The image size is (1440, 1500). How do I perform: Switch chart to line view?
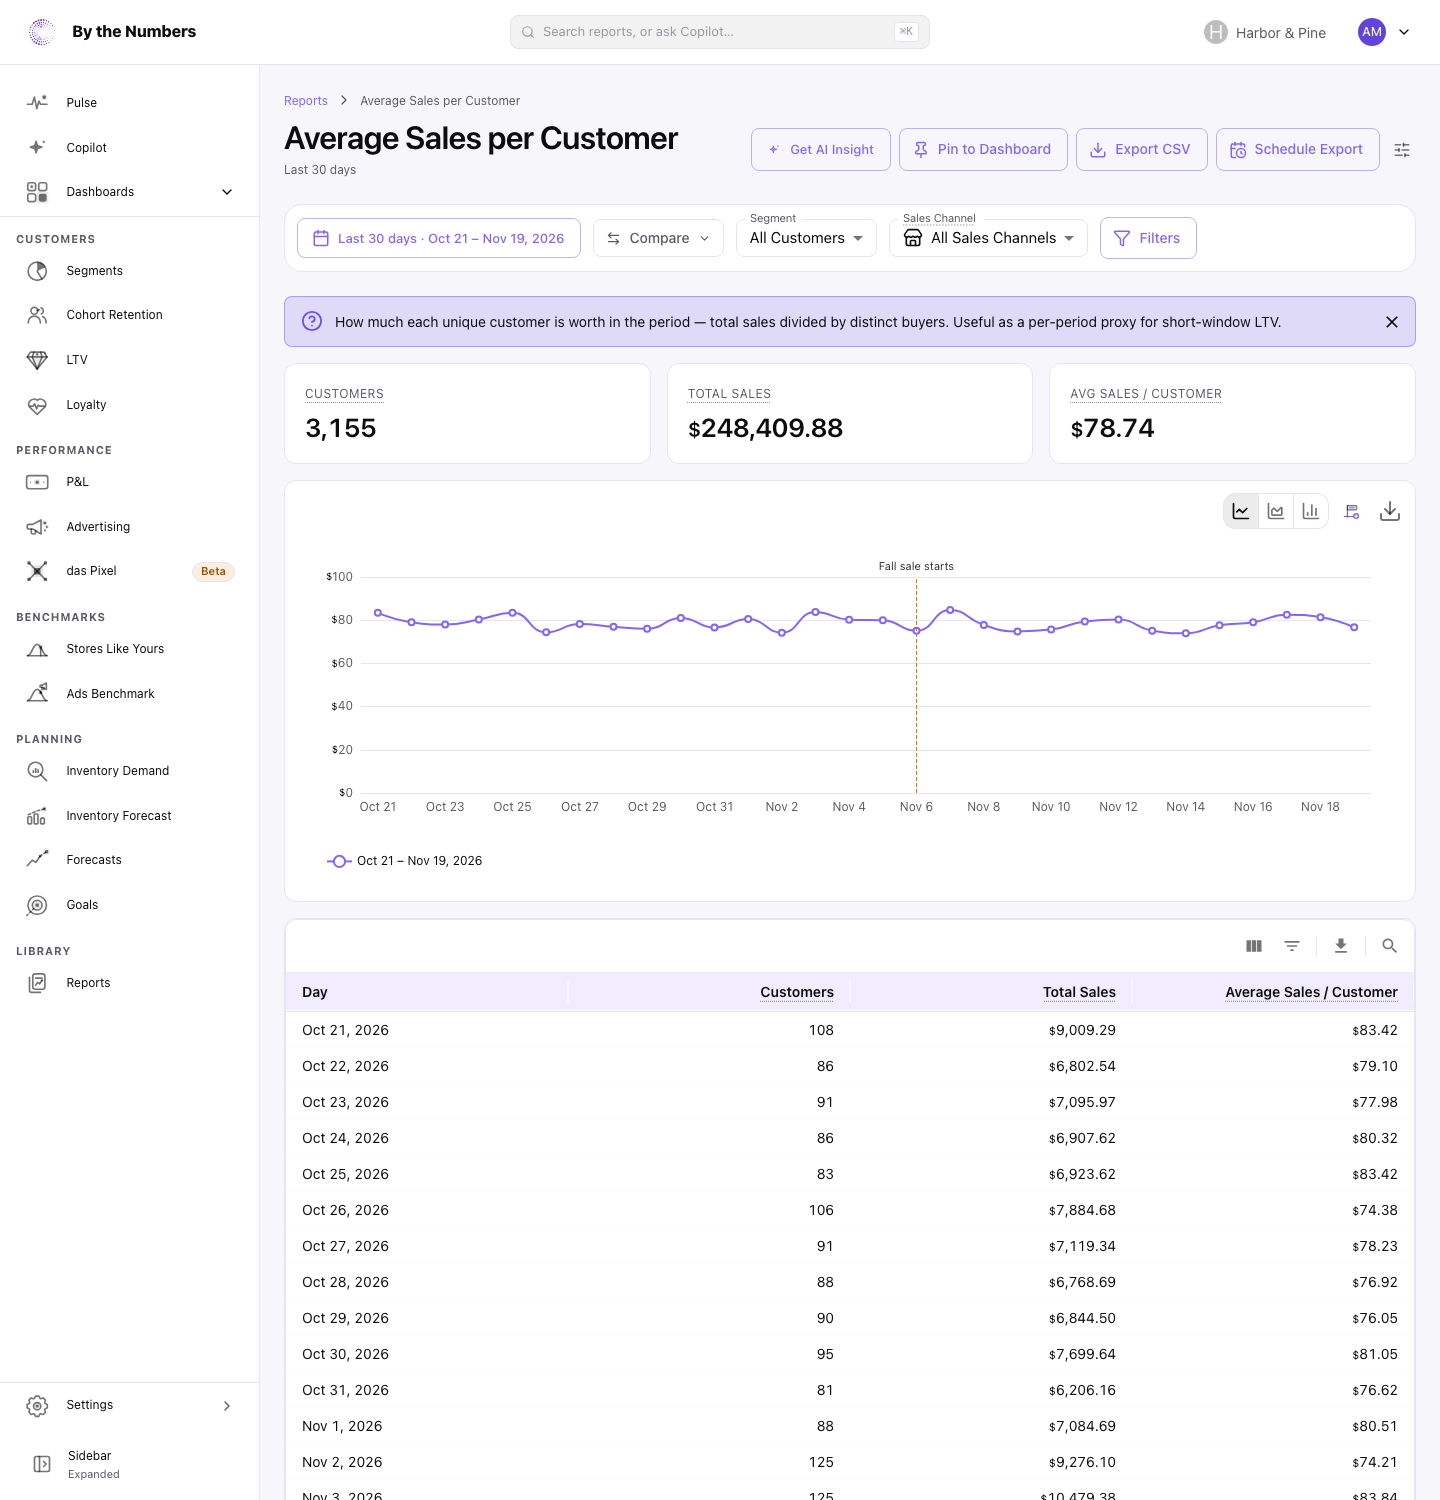(x=1241, y=511)
